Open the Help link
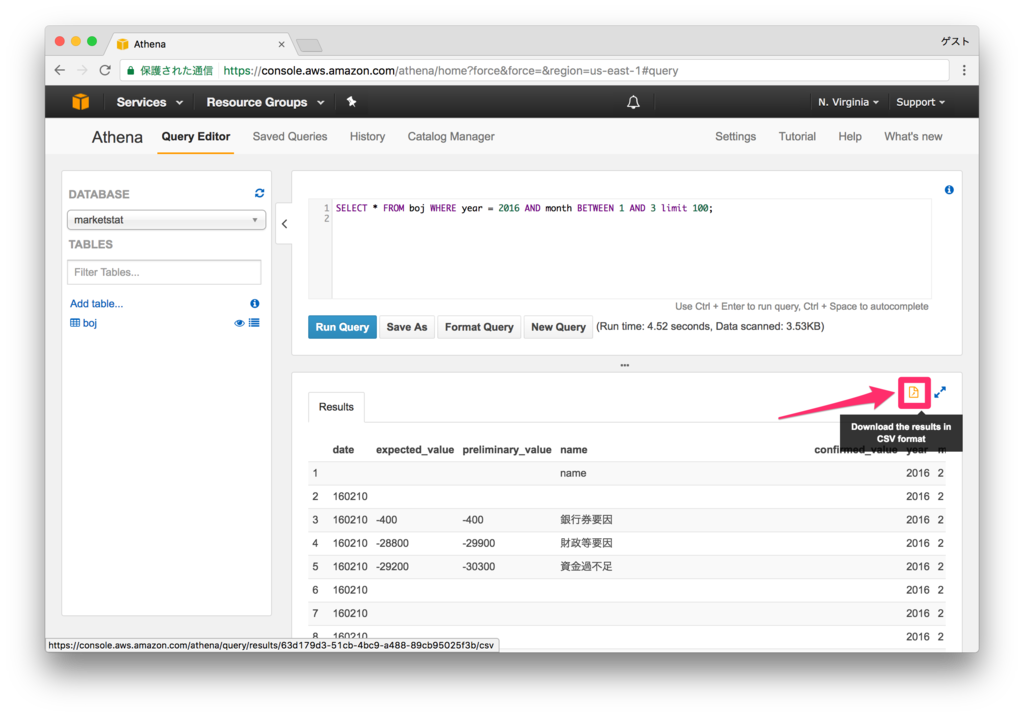The image size is (1024, 717). click(850, 136)
